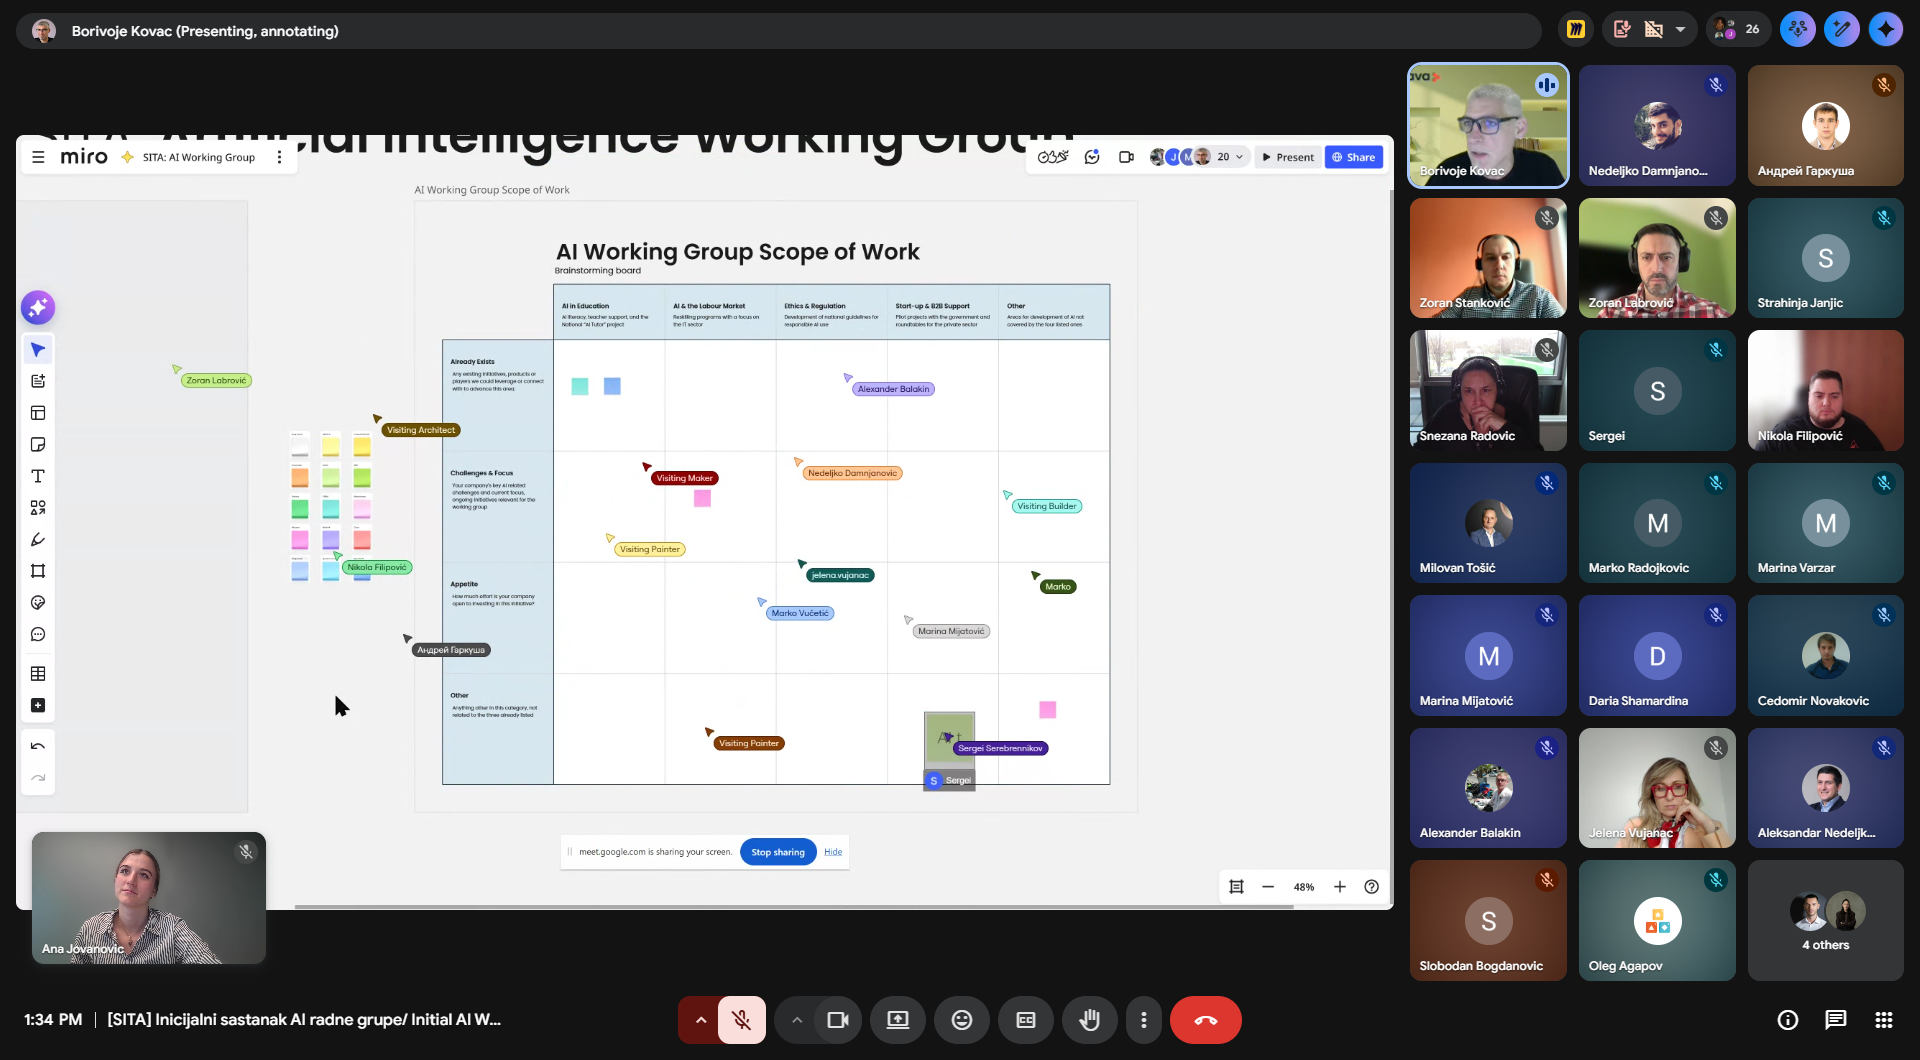This screenshot has height=1060, width=1920.
Task: Click the Hide link on sharing banner
Action: tap(833, 852)
